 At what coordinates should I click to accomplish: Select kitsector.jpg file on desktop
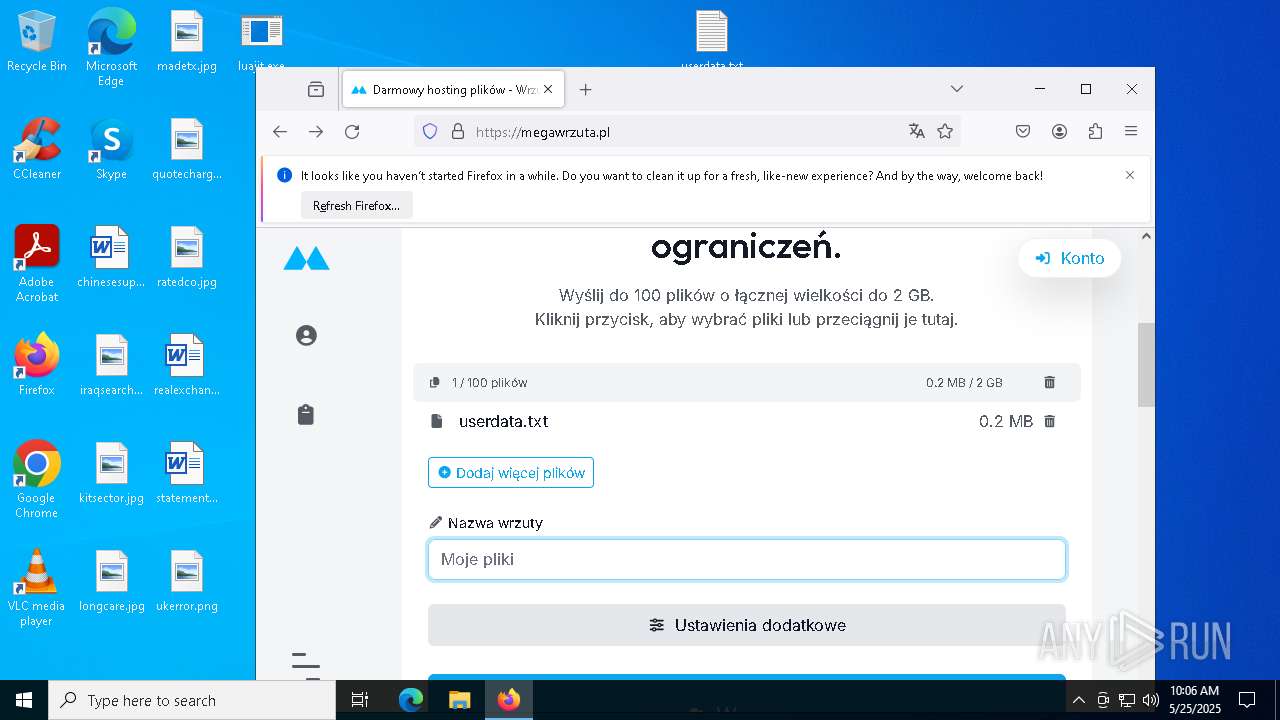coord(111,473)
